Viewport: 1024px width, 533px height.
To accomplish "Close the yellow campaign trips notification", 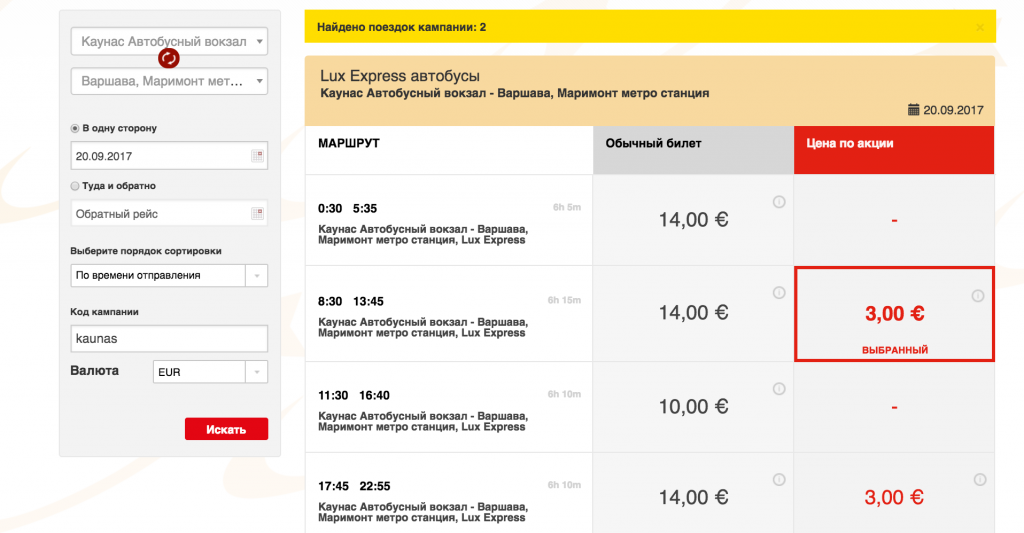I will tap(980, 27).
